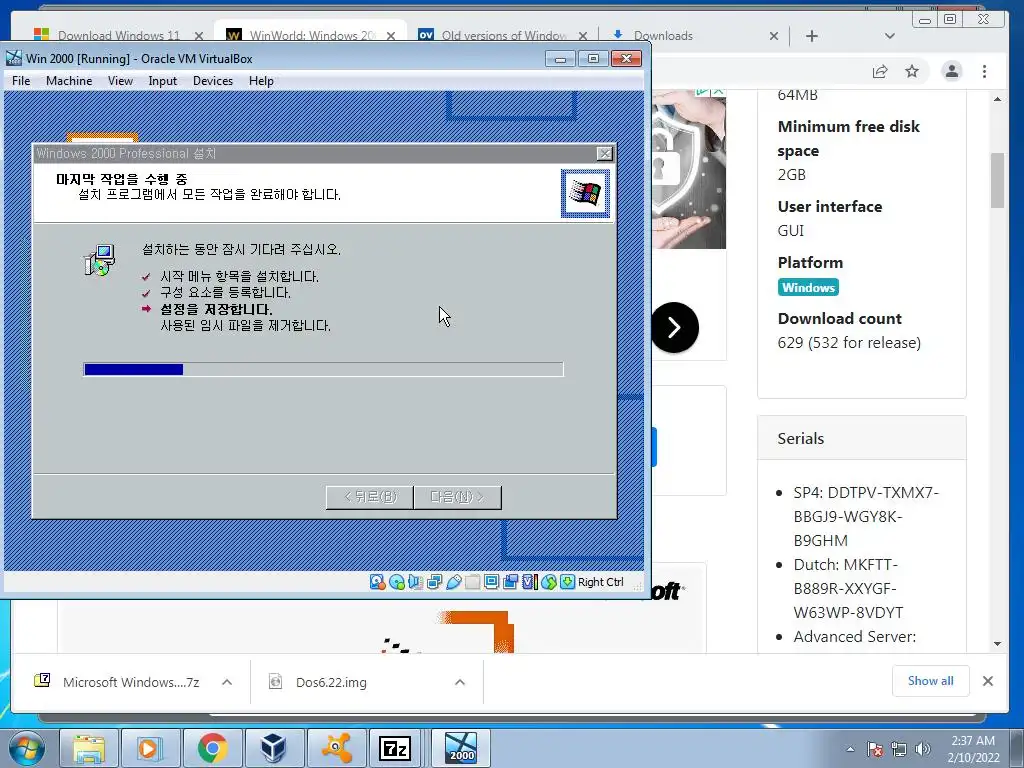Click the scroll down arrow in Chrome
Screen dimensions: 1024x768
tap(997, 644)
